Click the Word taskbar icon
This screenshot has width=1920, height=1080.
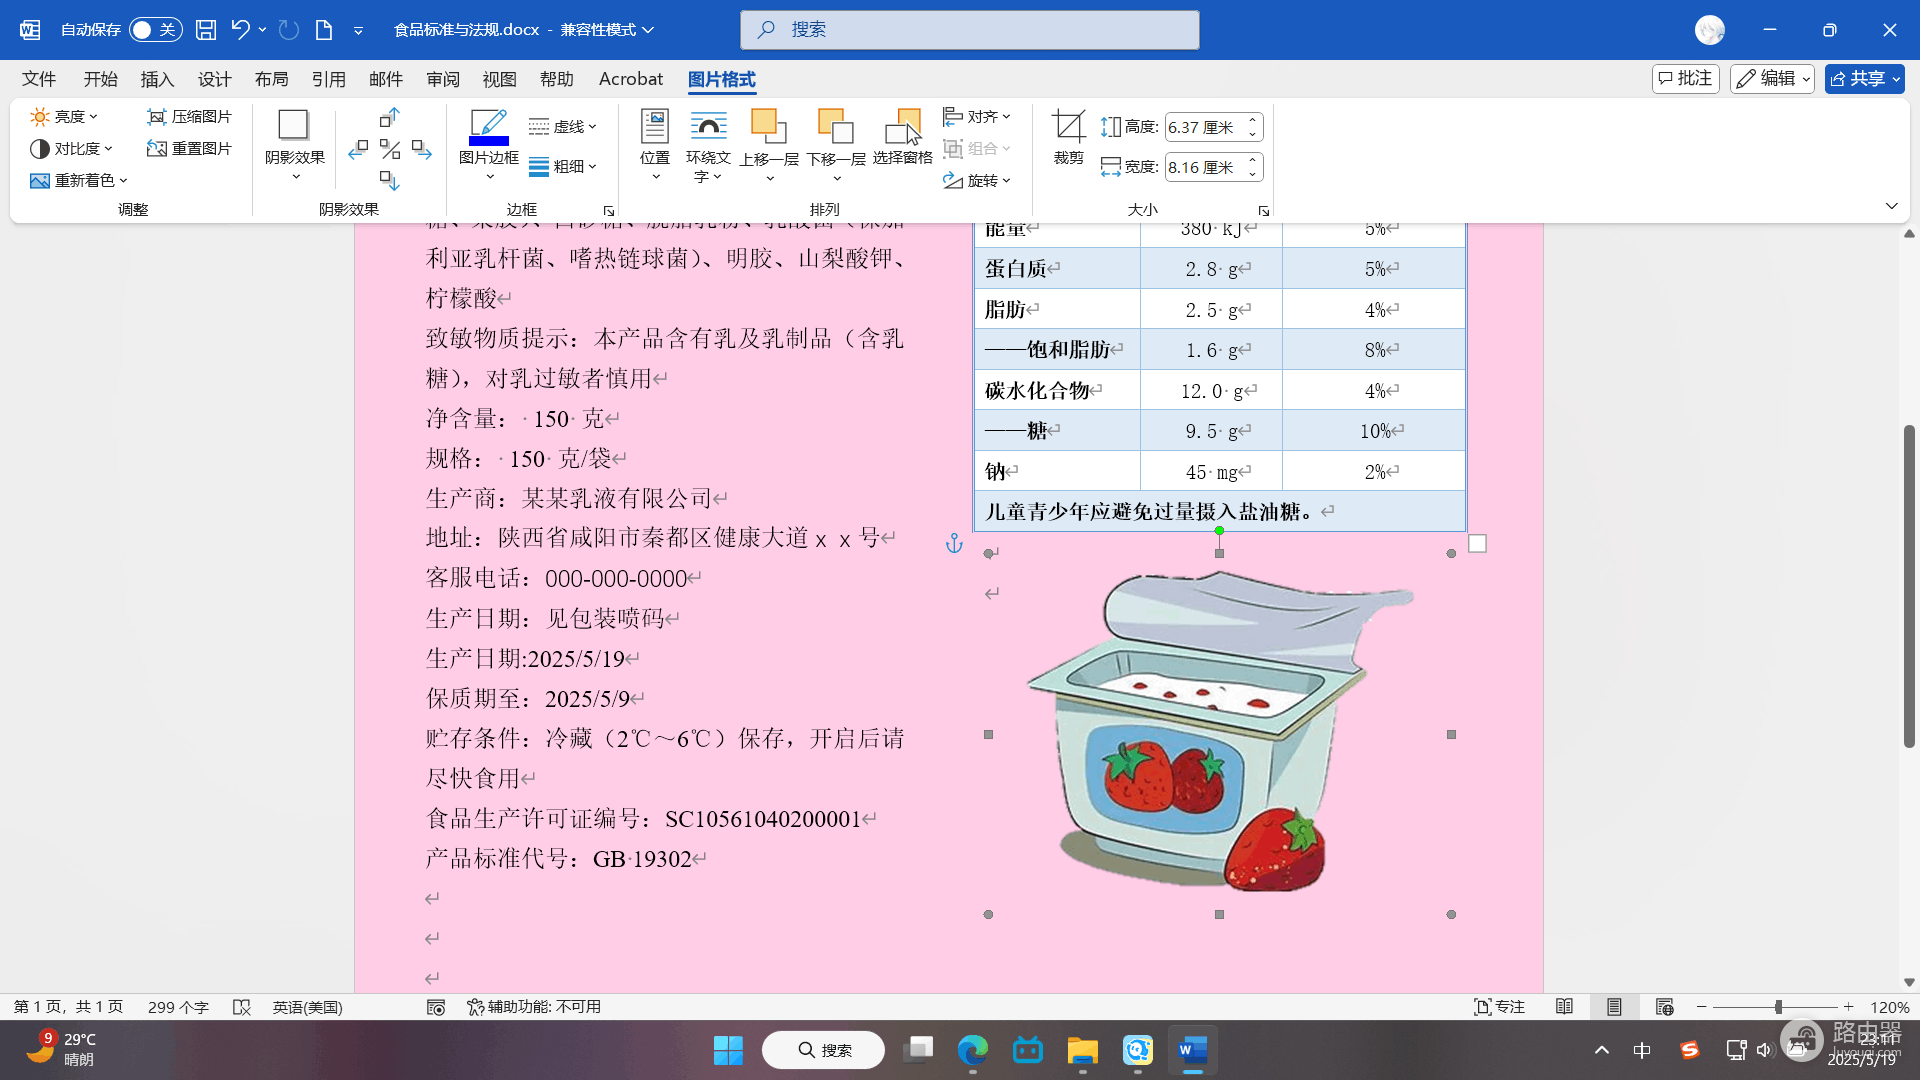(x=1192, y=1050)
